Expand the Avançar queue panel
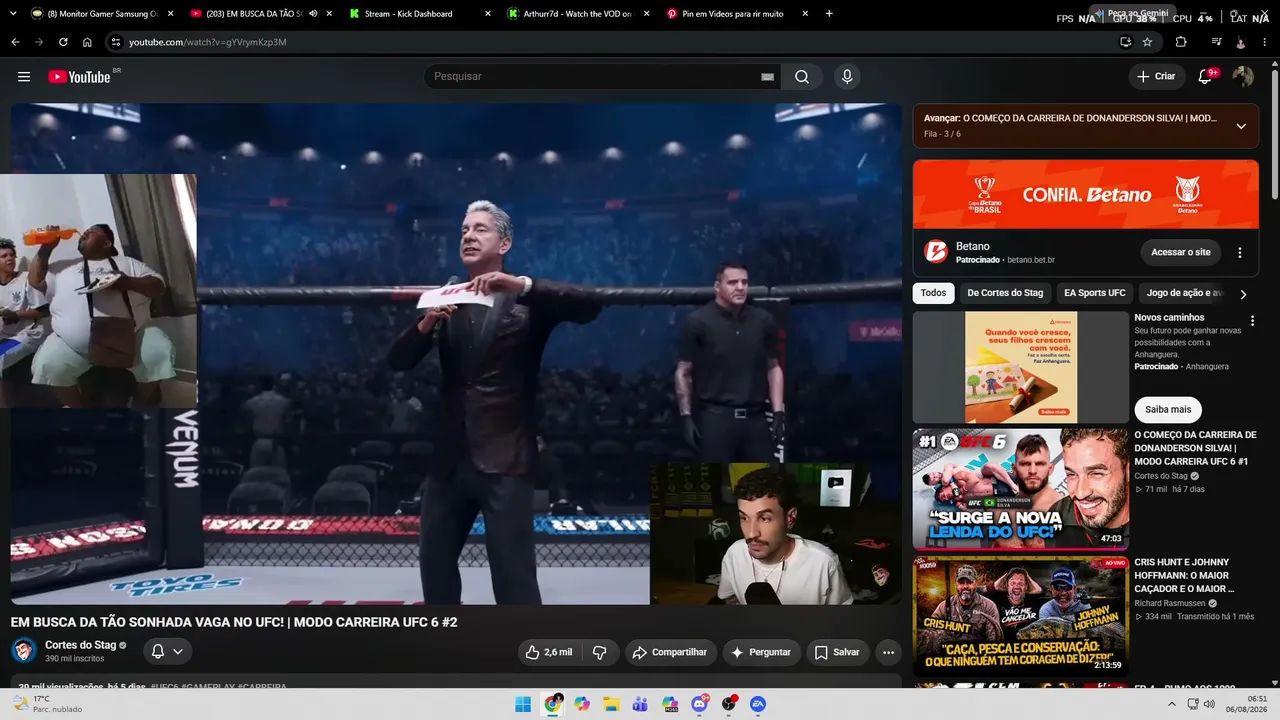1280x720 pixels. point(1241,126)
